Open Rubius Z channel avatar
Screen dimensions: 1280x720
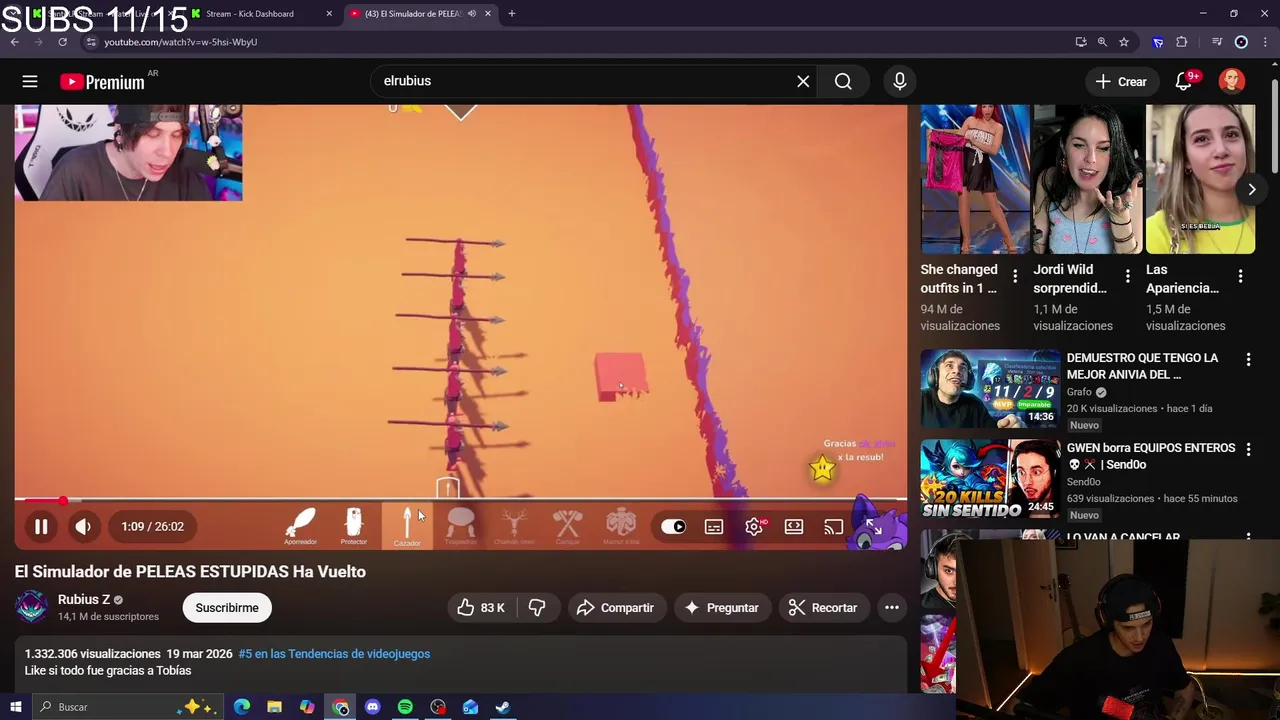click(x=31, y=606)
